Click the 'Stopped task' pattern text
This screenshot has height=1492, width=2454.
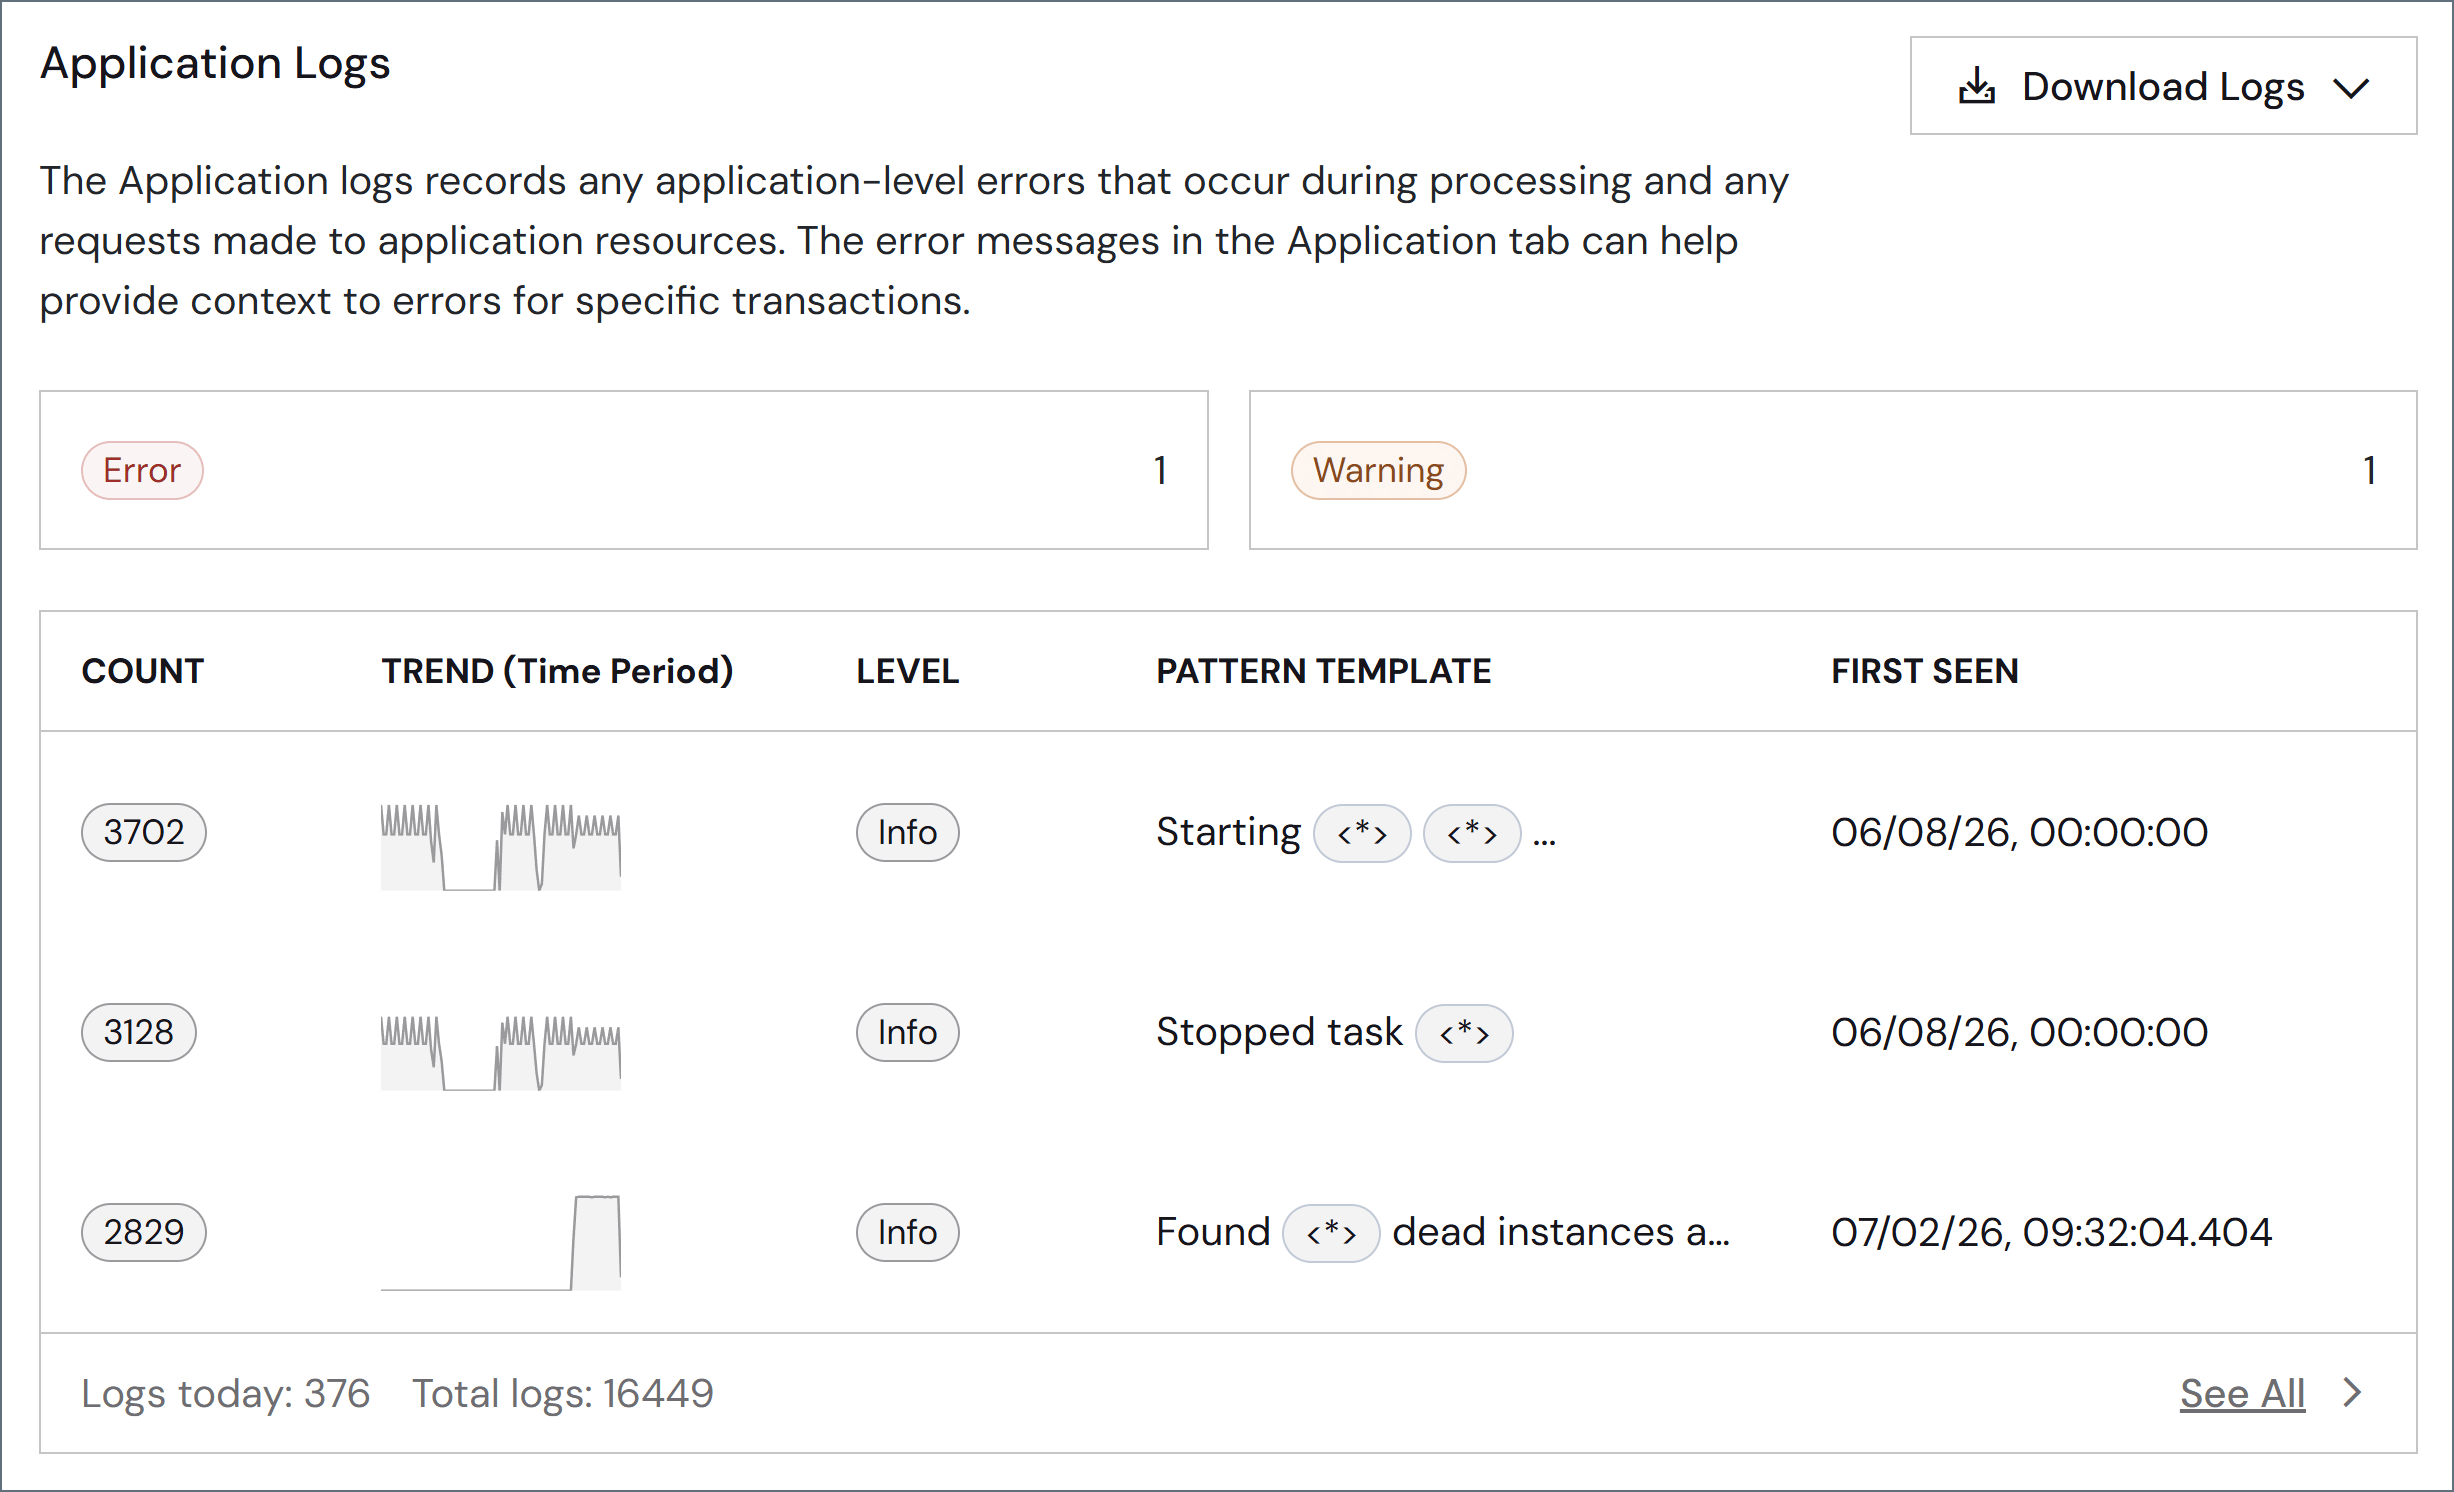point(1279,1033)
